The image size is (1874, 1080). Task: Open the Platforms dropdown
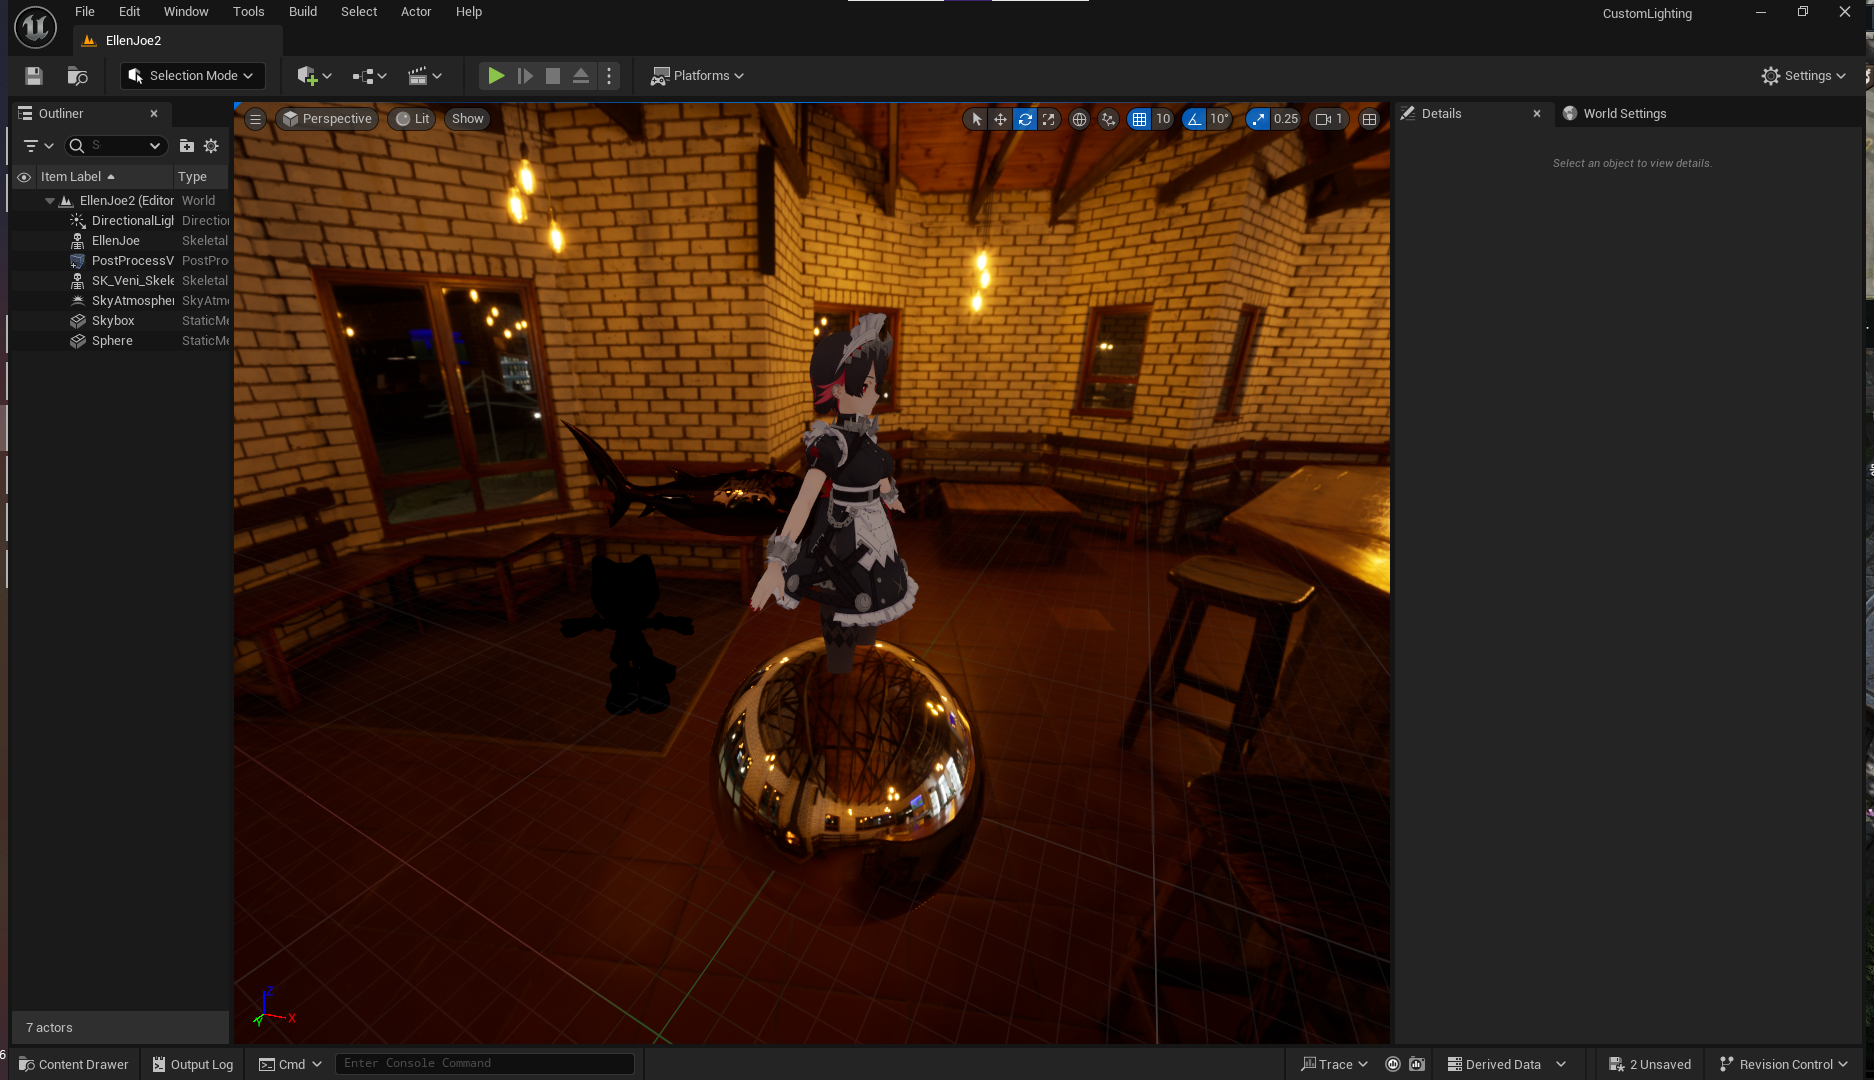(x=697, y=76)
